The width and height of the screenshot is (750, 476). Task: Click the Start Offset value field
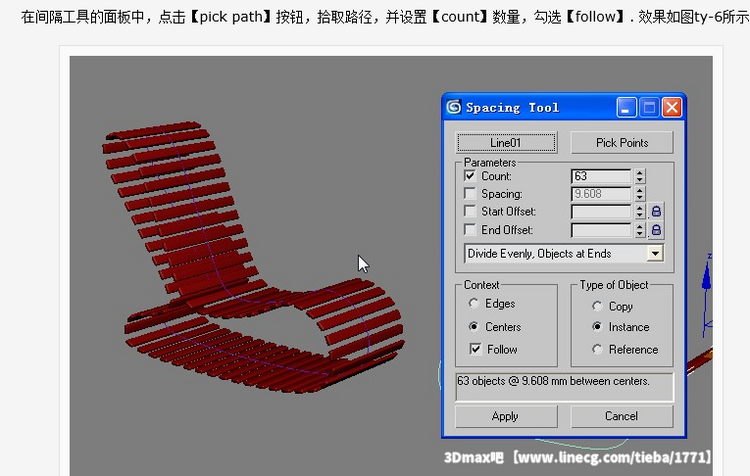(x=601, y=211)
